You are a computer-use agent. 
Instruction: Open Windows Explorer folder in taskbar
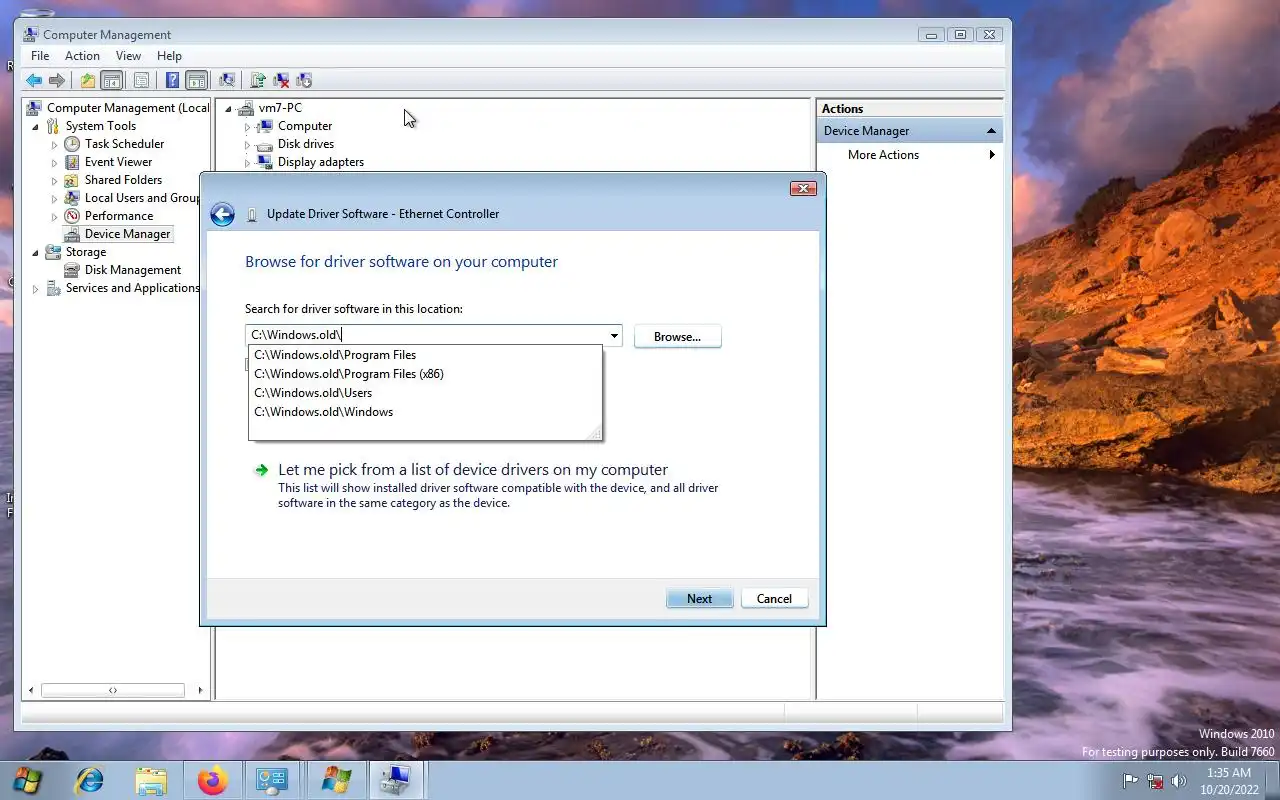click(151, 780)
